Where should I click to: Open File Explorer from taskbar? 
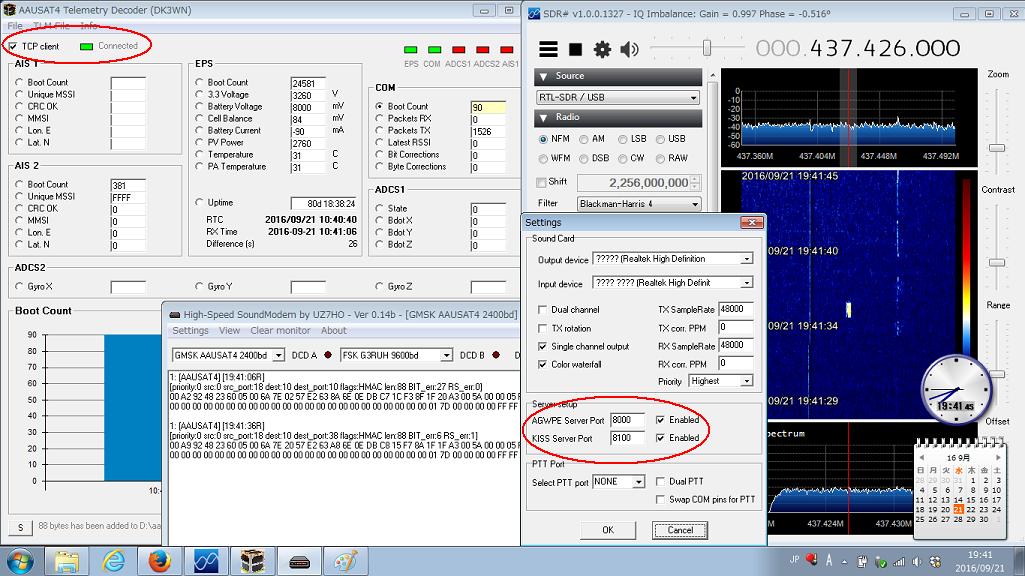pos(67,562)
